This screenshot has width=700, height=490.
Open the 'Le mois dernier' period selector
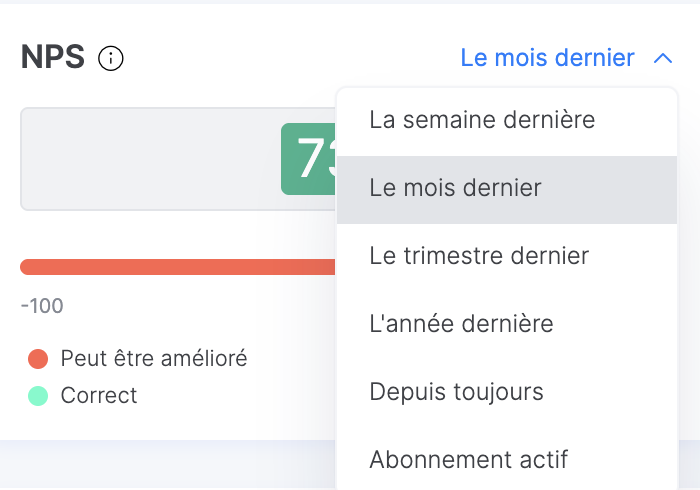pyautogui.click(x=547, y=58)
